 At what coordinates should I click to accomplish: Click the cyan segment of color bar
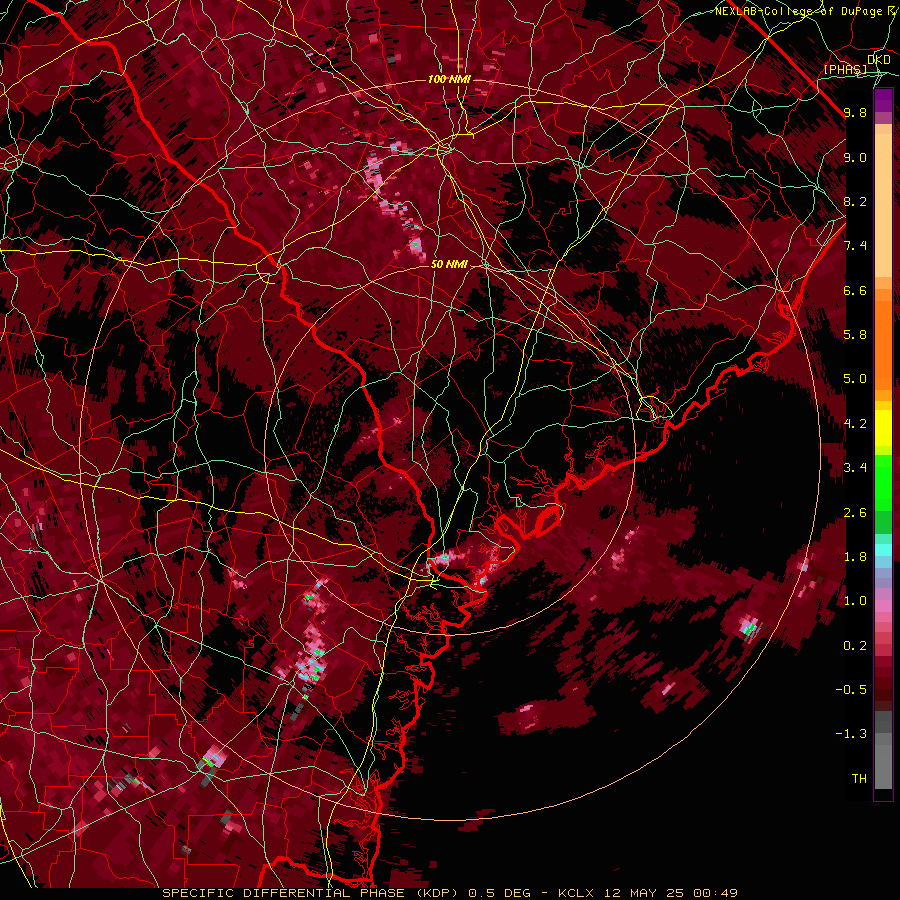[883, 550]
